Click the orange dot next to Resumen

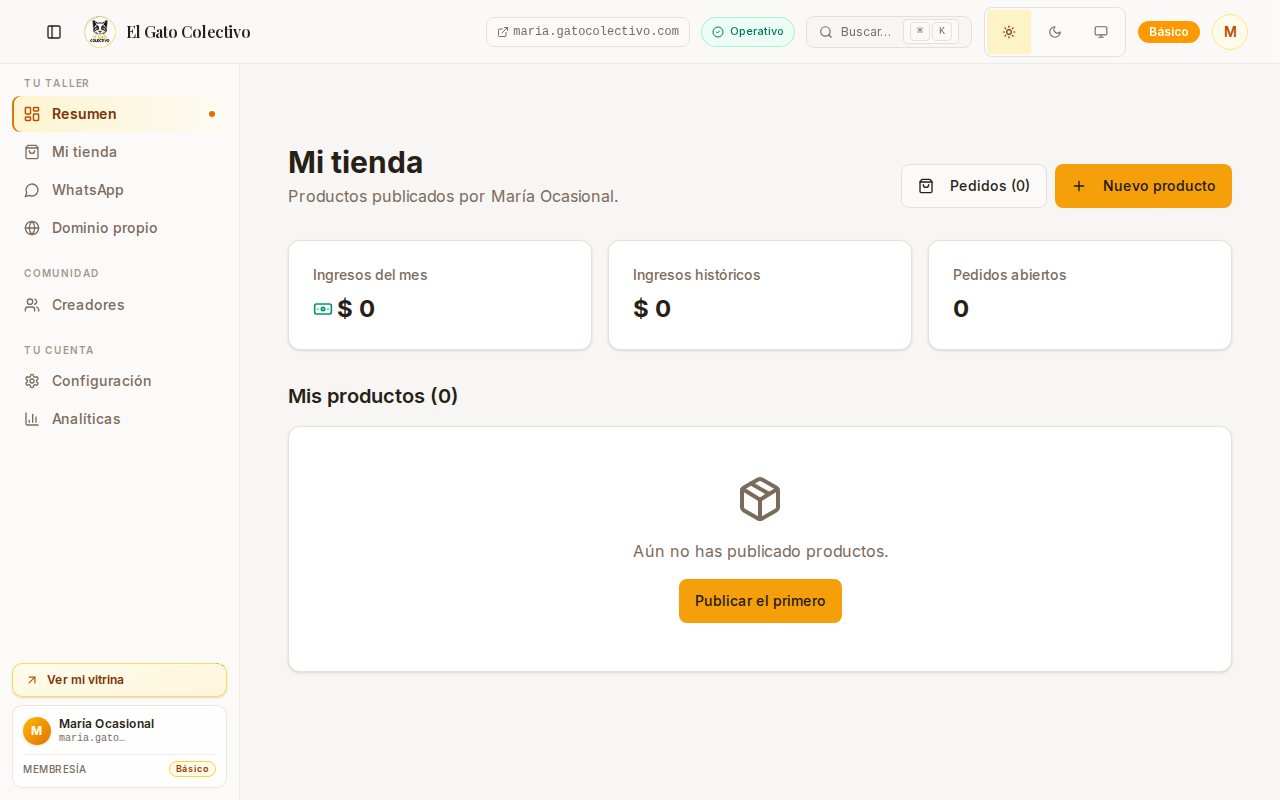[x=212, y=114]
